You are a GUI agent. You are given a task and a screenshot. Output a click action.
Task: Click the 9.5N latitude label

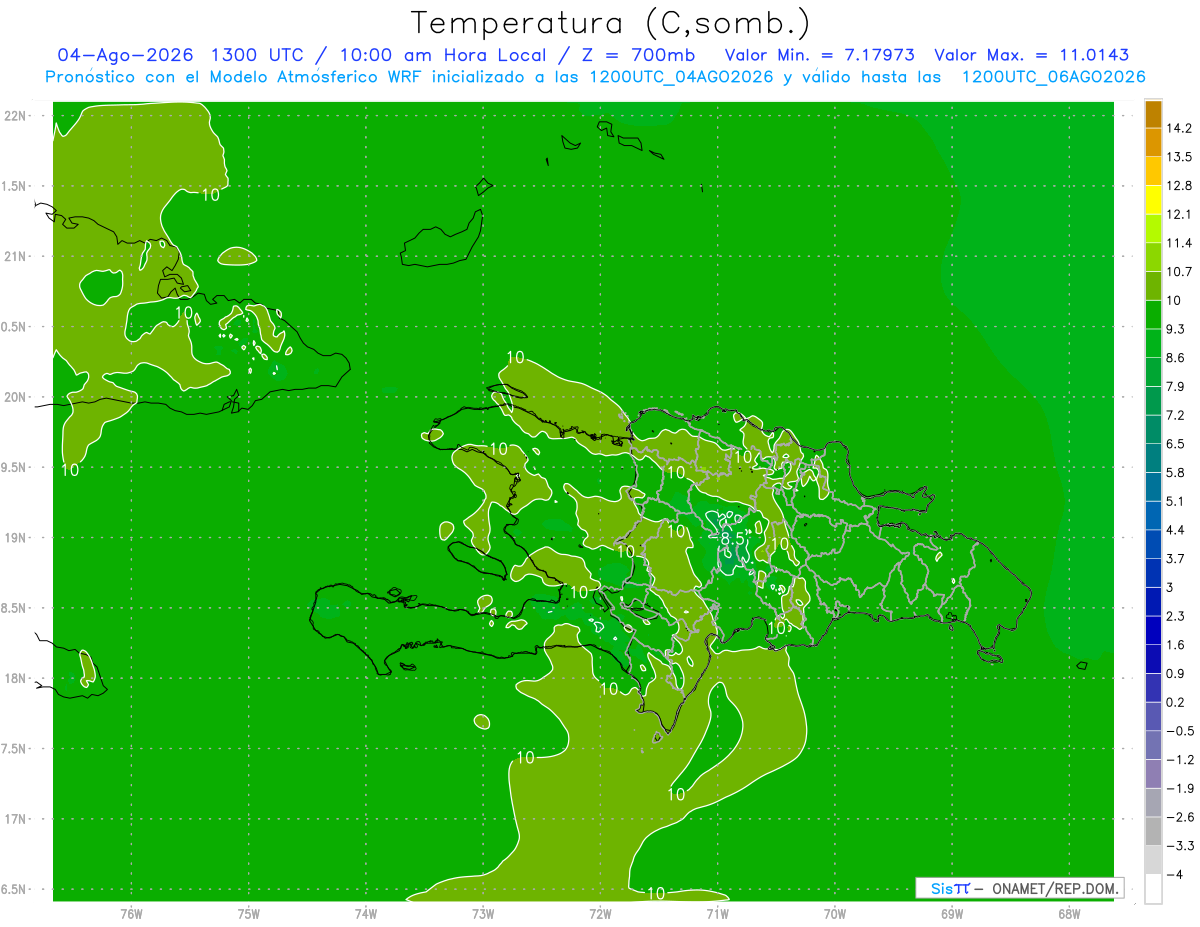[x=14, y=467]
